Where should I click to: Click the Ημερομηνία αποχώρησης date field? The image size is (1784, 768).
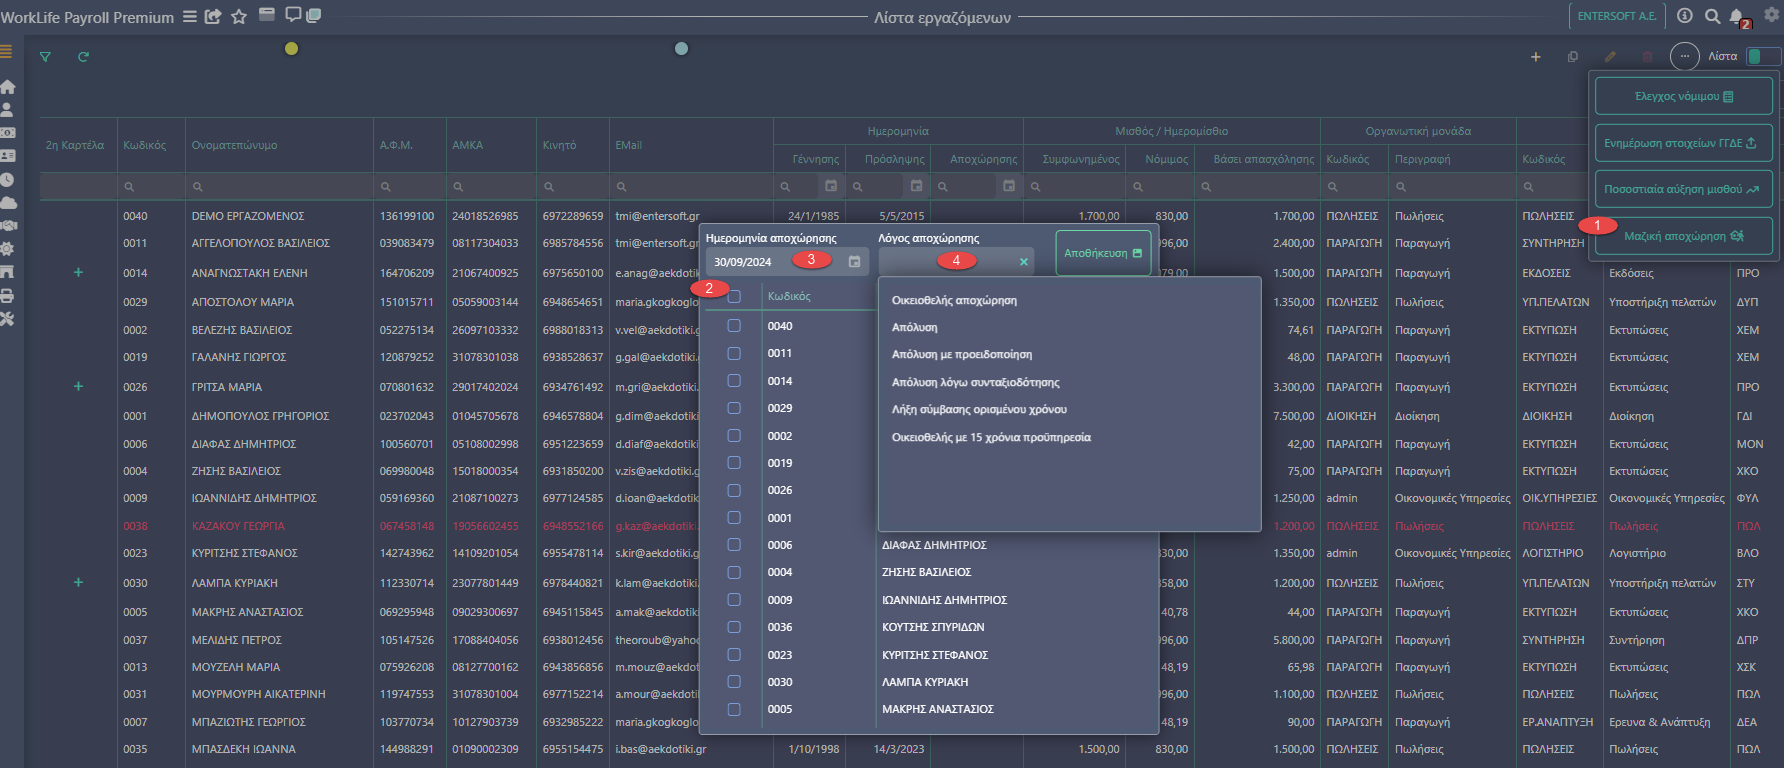[787, 262]
